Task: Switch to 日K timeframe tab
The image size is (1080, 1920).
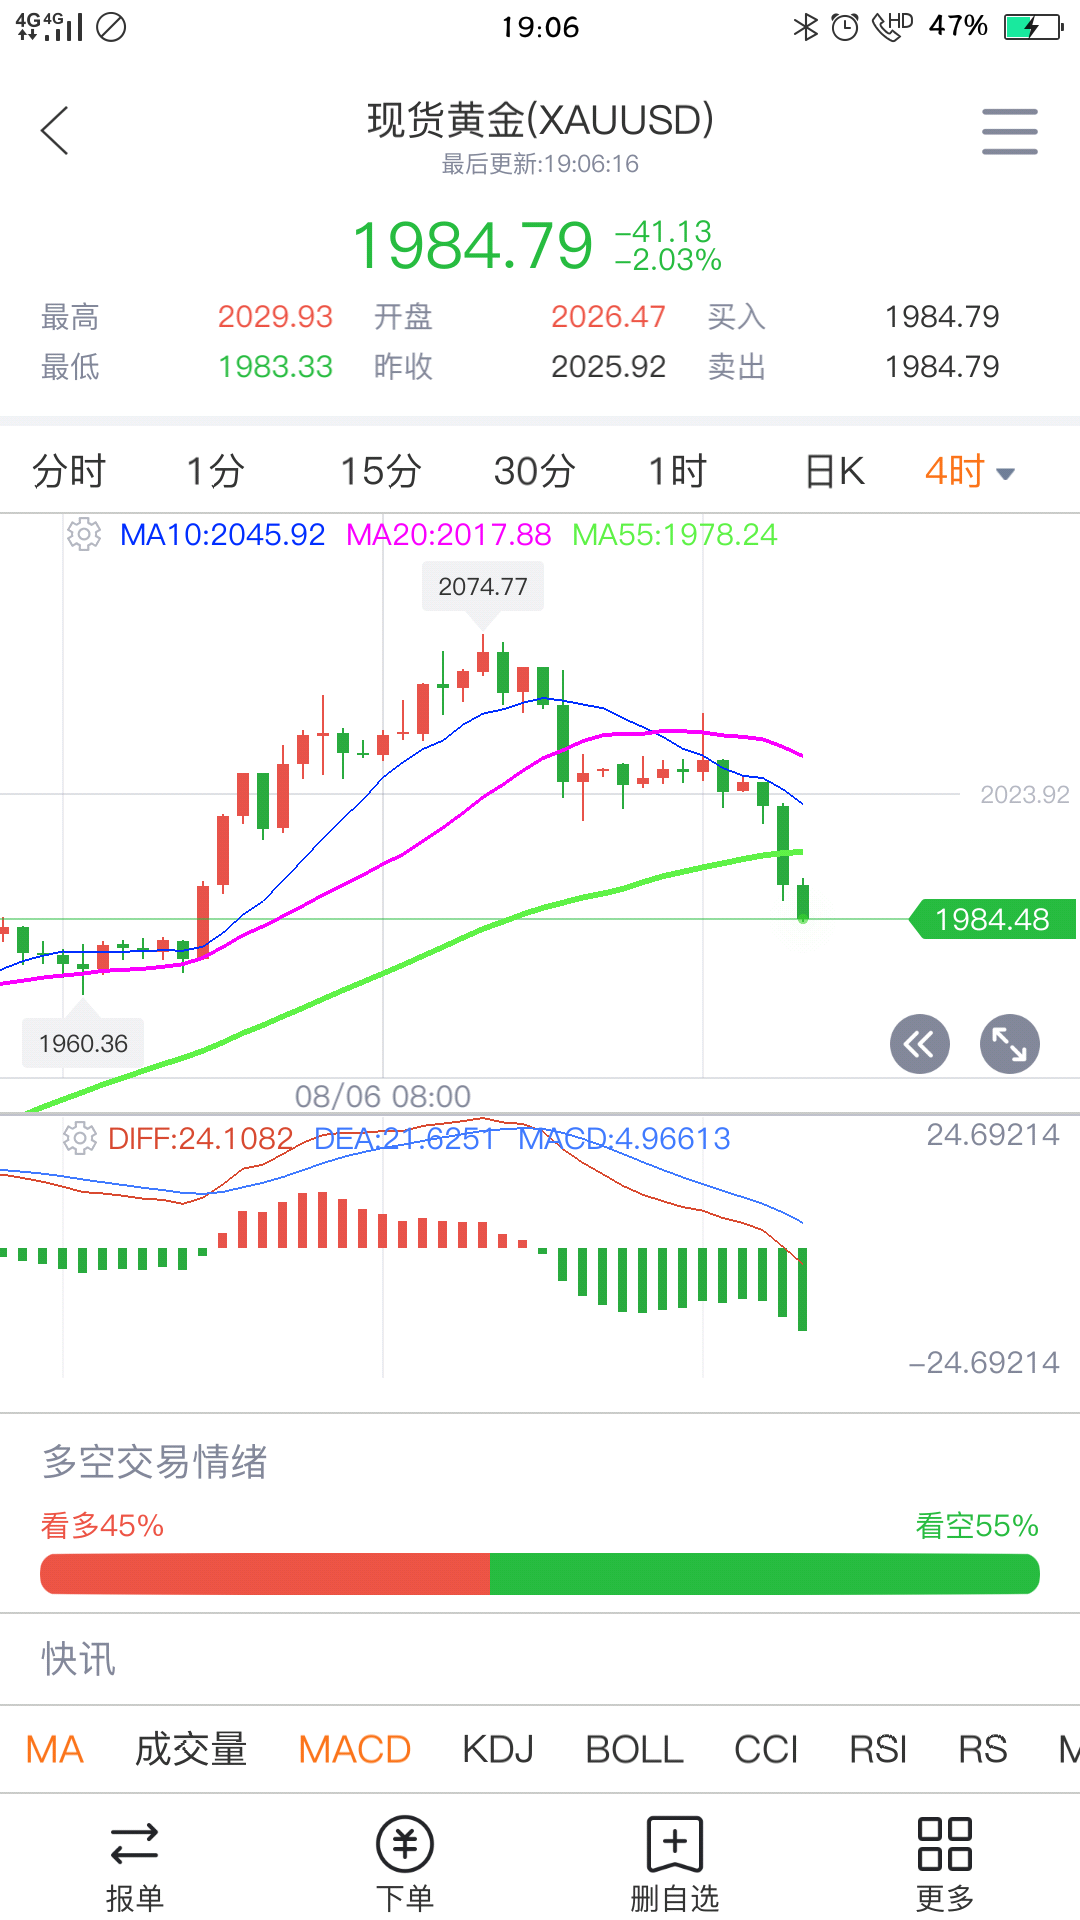Action: (x=835, y=471)
